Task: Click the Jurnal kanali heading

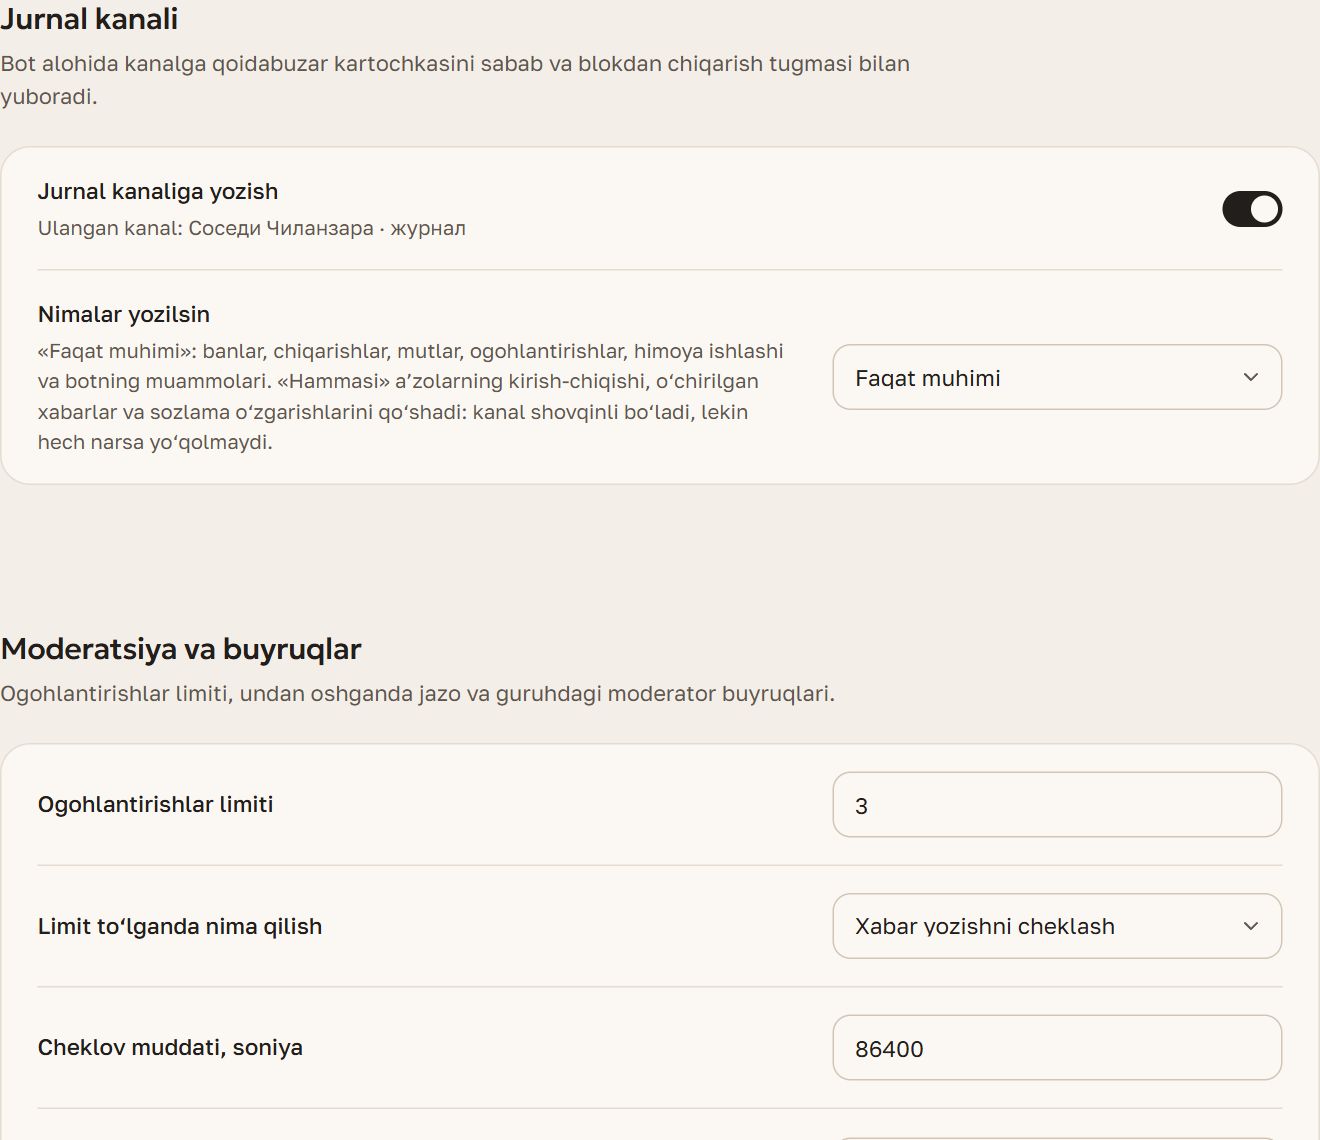Action: 90,19
